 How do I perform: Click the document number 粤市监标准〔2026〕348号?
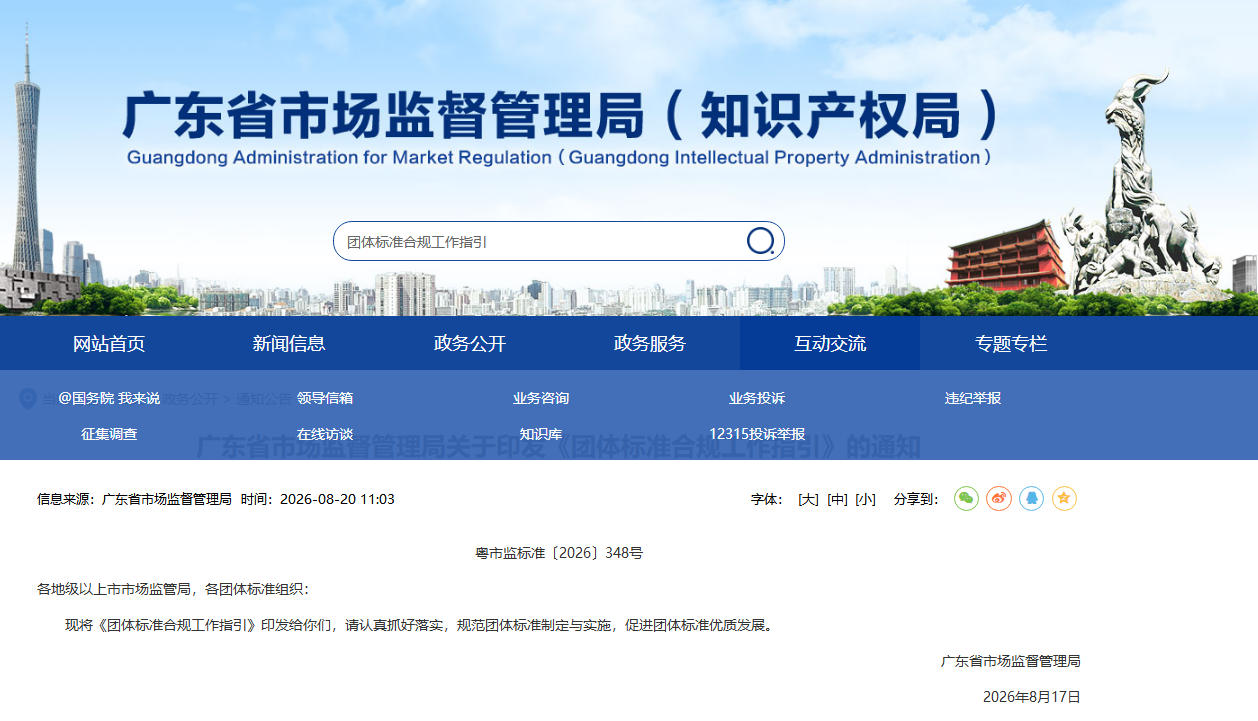tap(559, 553)
